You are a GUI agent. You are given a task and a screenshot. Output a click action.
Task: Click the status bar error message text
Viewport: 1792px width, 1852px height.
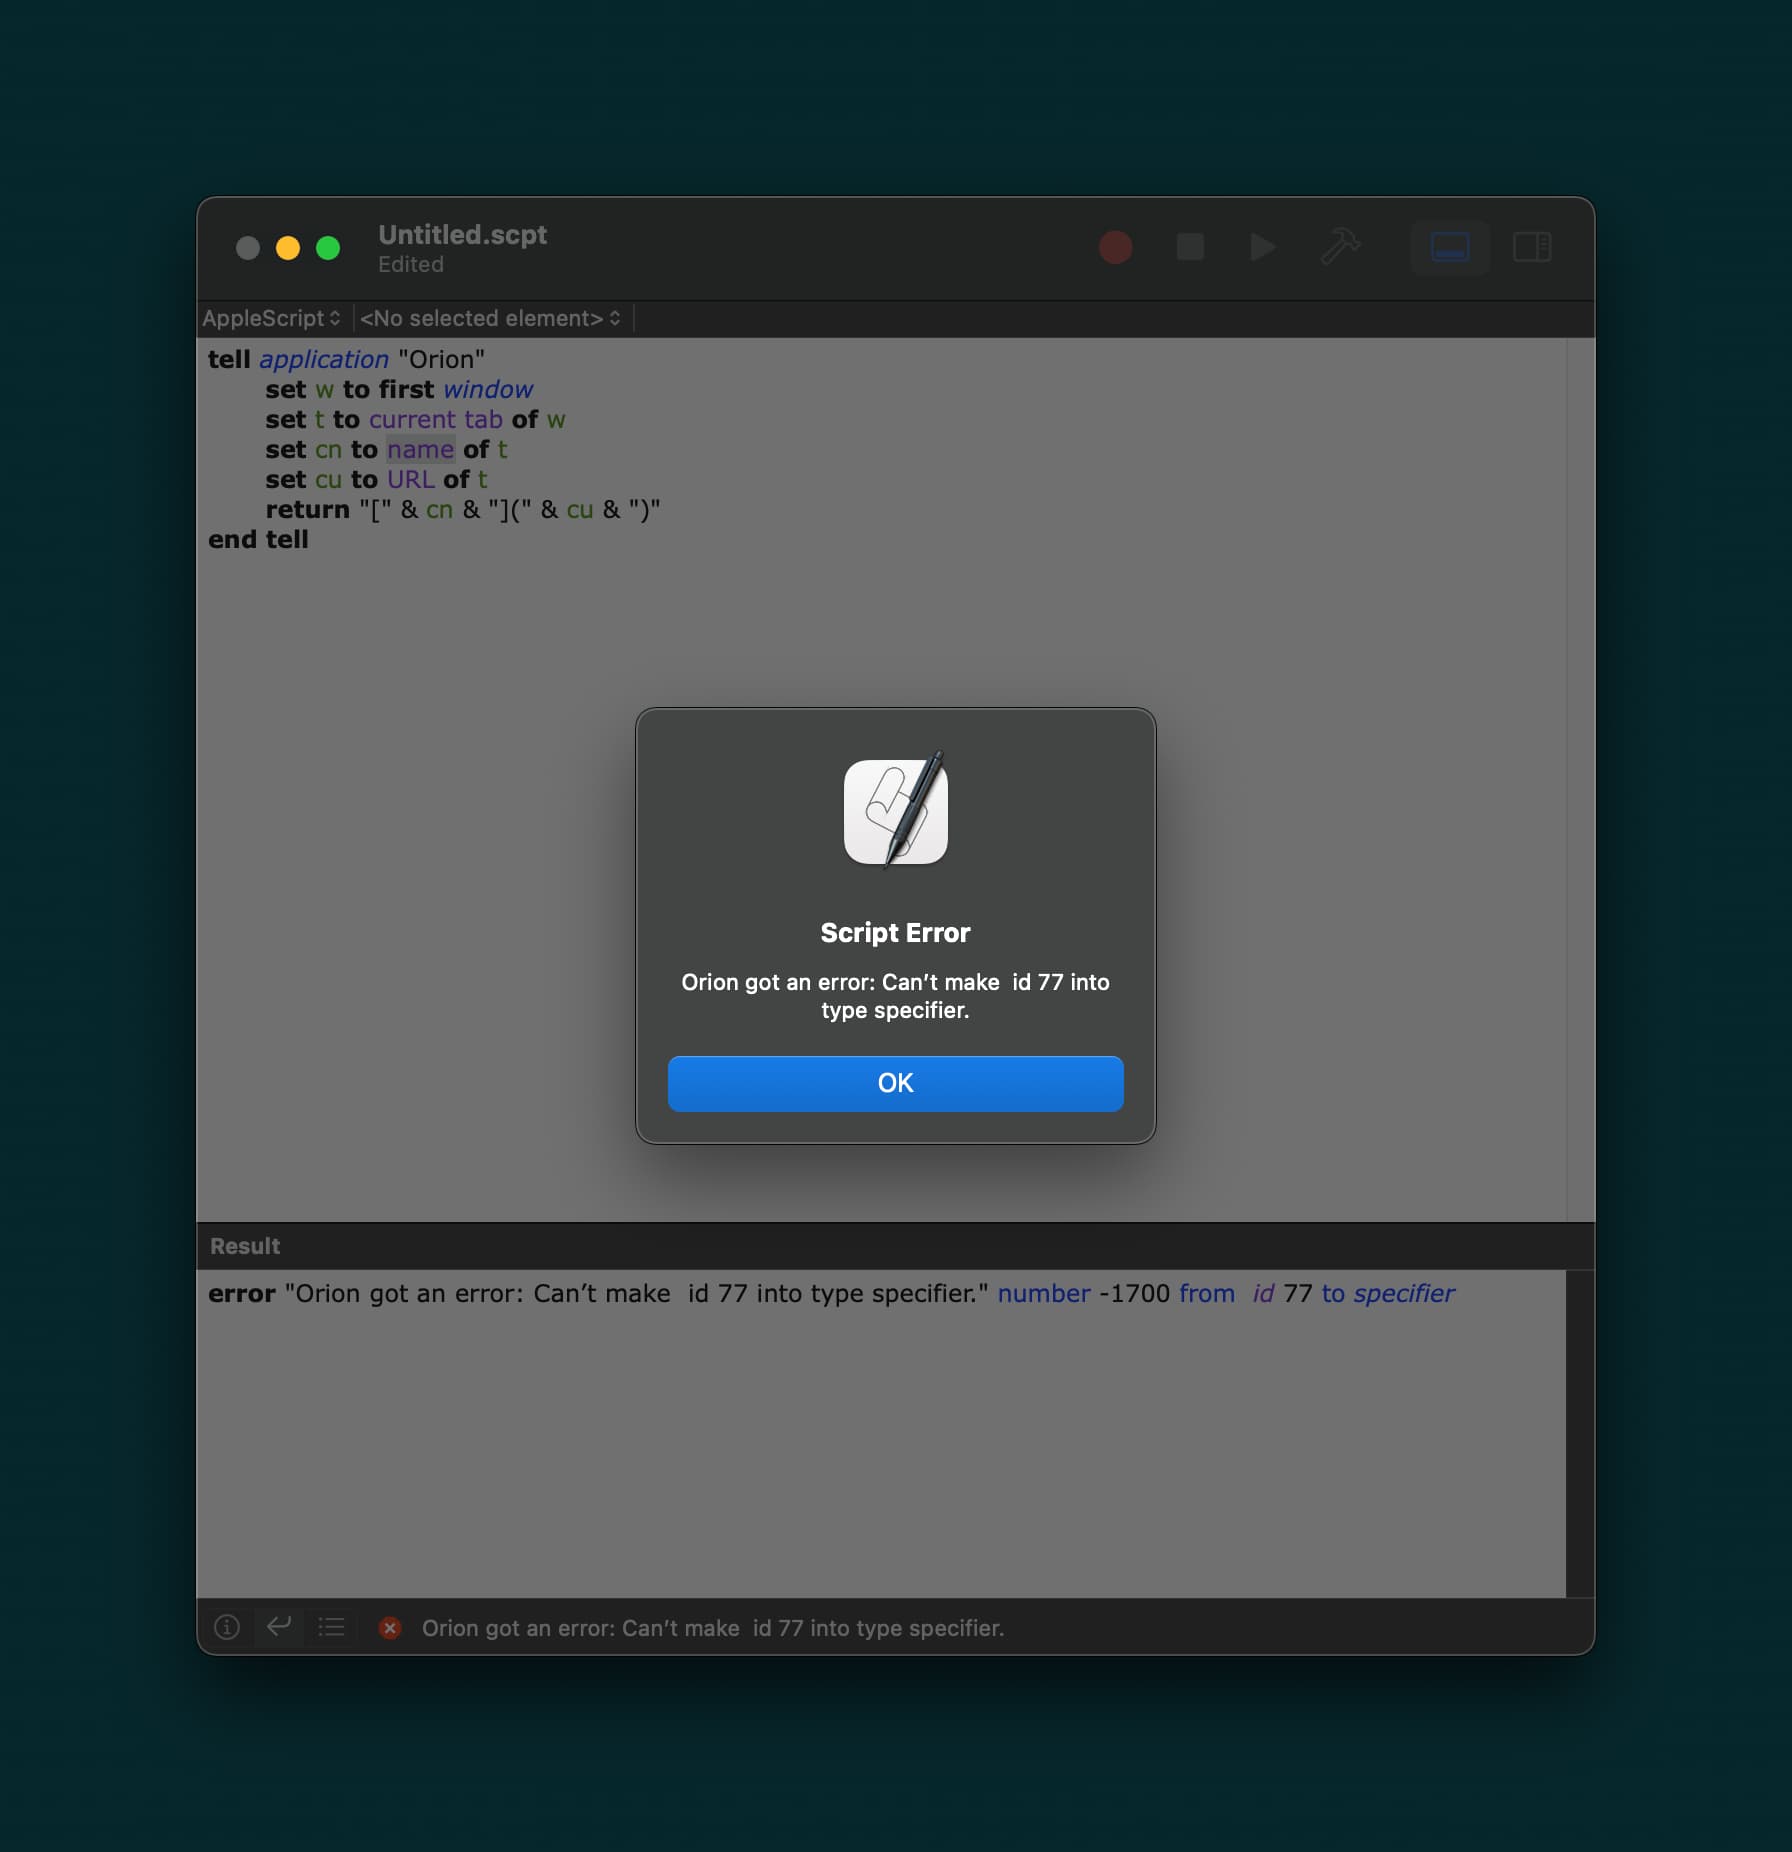(712, 1628)
